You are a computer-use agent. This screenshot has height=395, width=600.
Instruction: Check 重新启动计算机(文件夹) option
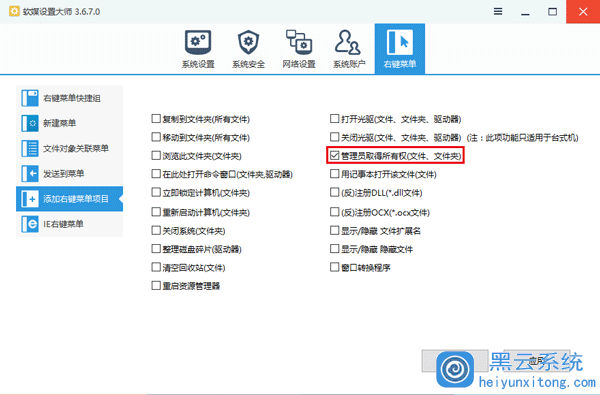[x=156, y=212]
